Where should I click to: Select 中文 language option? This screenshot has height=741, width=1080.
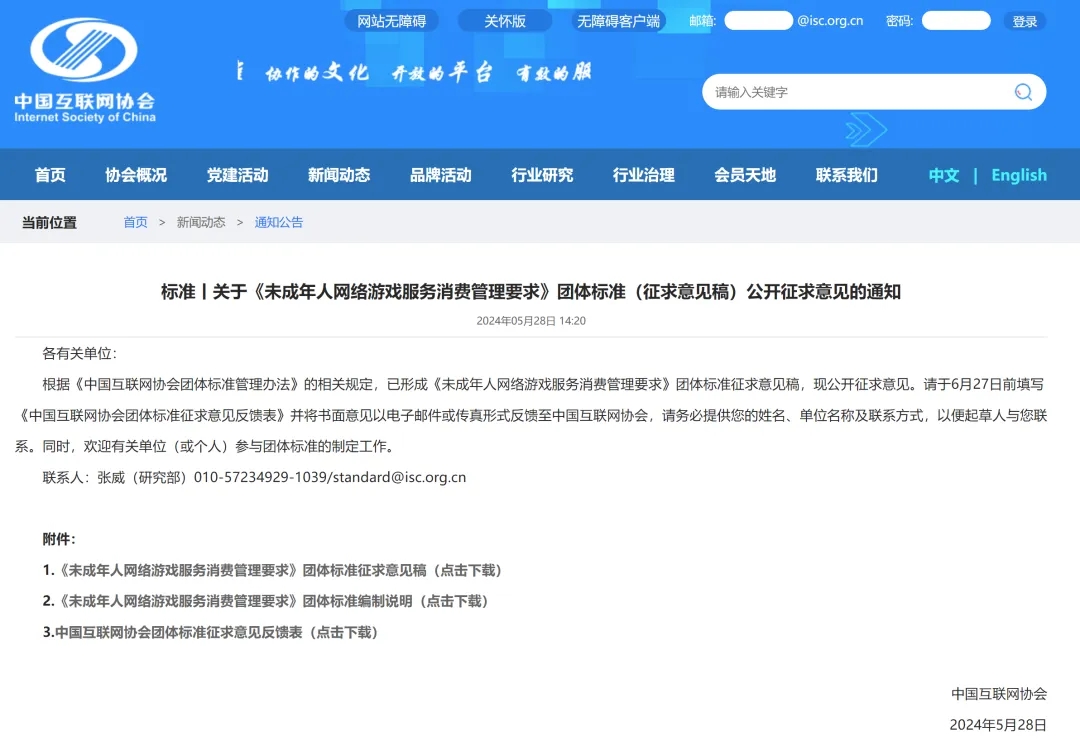(x=944, y=176)
